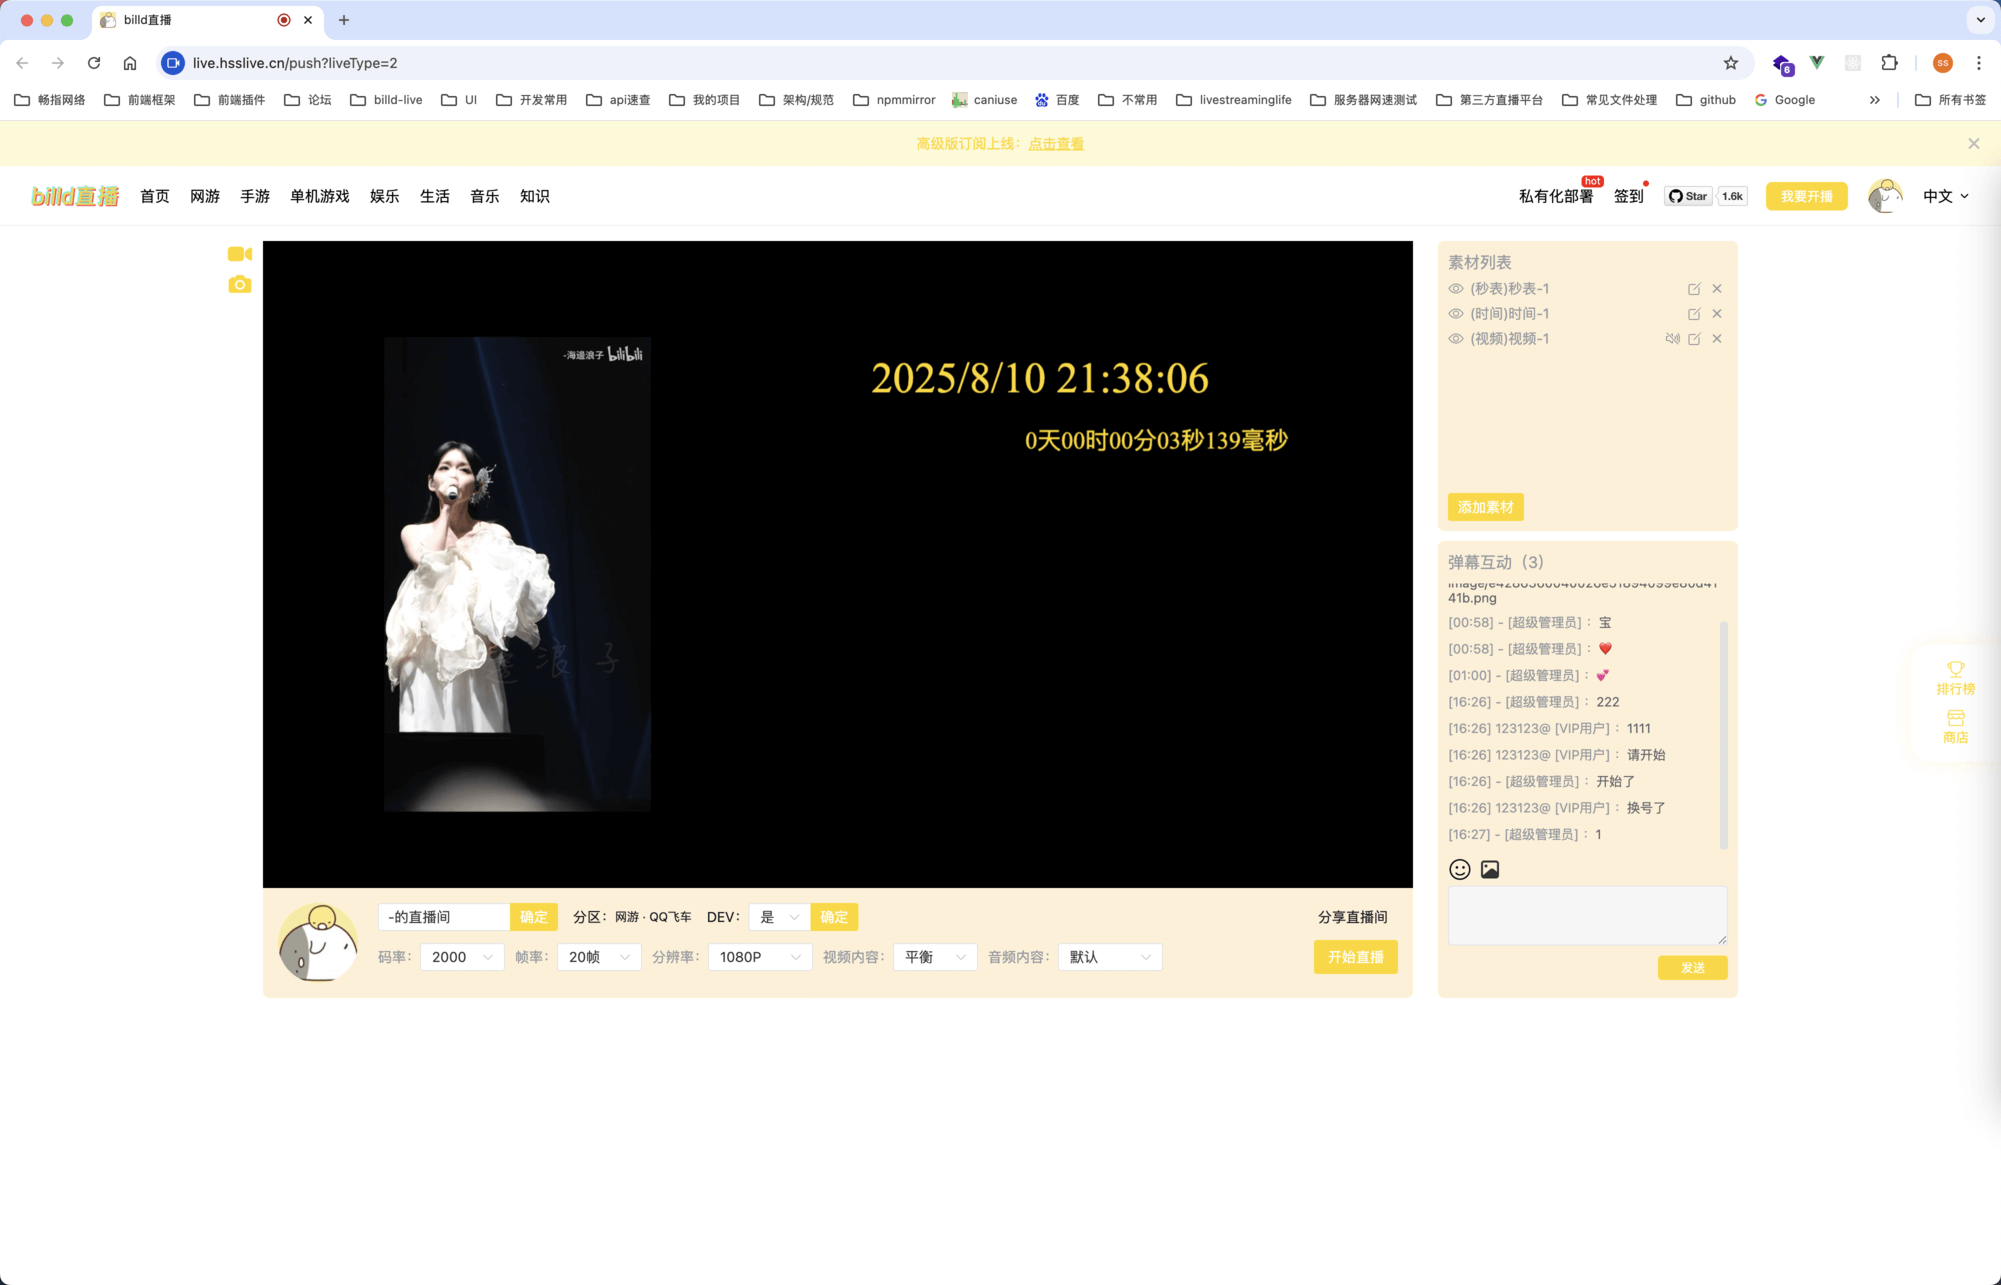Open the 音频内容 默认 dropdown
The height and width of the screenshot is (1285, 2001).
1110,957
